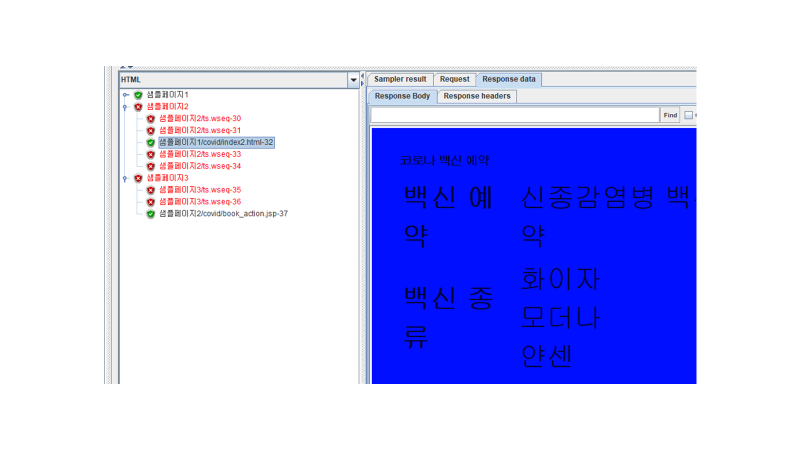Select the row 샘플페이지3/ts.wseq-36
Screen dimensions: 800x450
(199, 202)
